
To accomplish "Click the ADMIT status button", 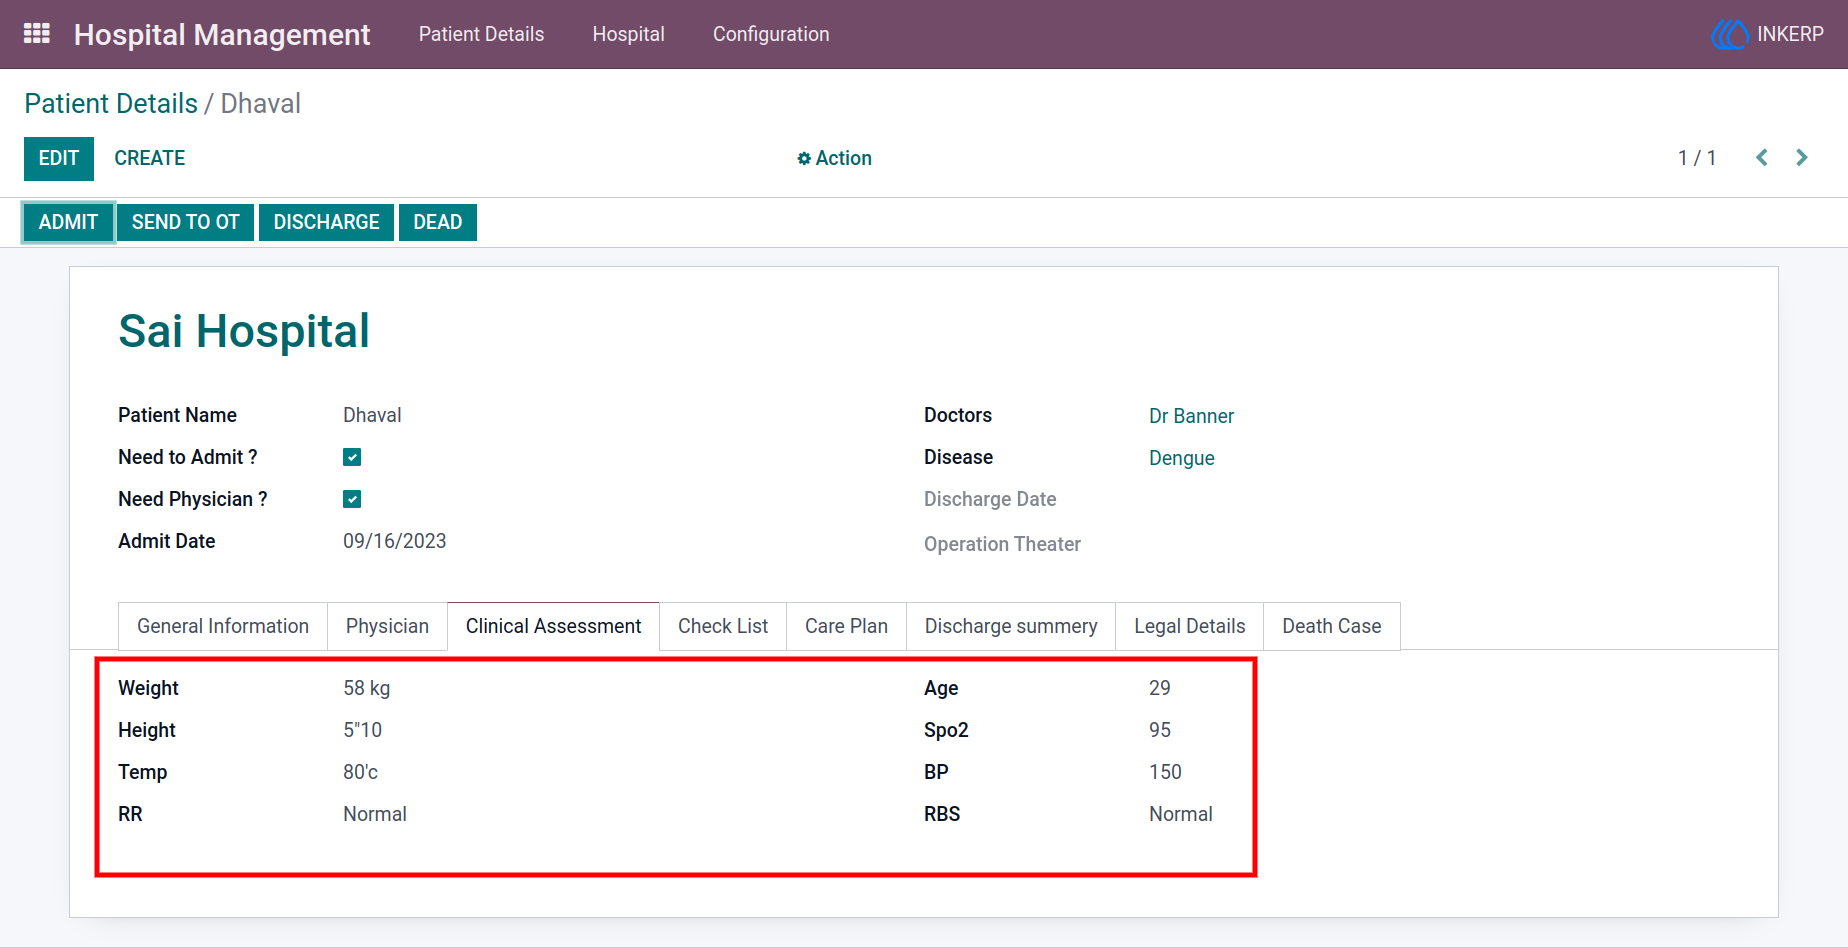I will coord(68,222).
